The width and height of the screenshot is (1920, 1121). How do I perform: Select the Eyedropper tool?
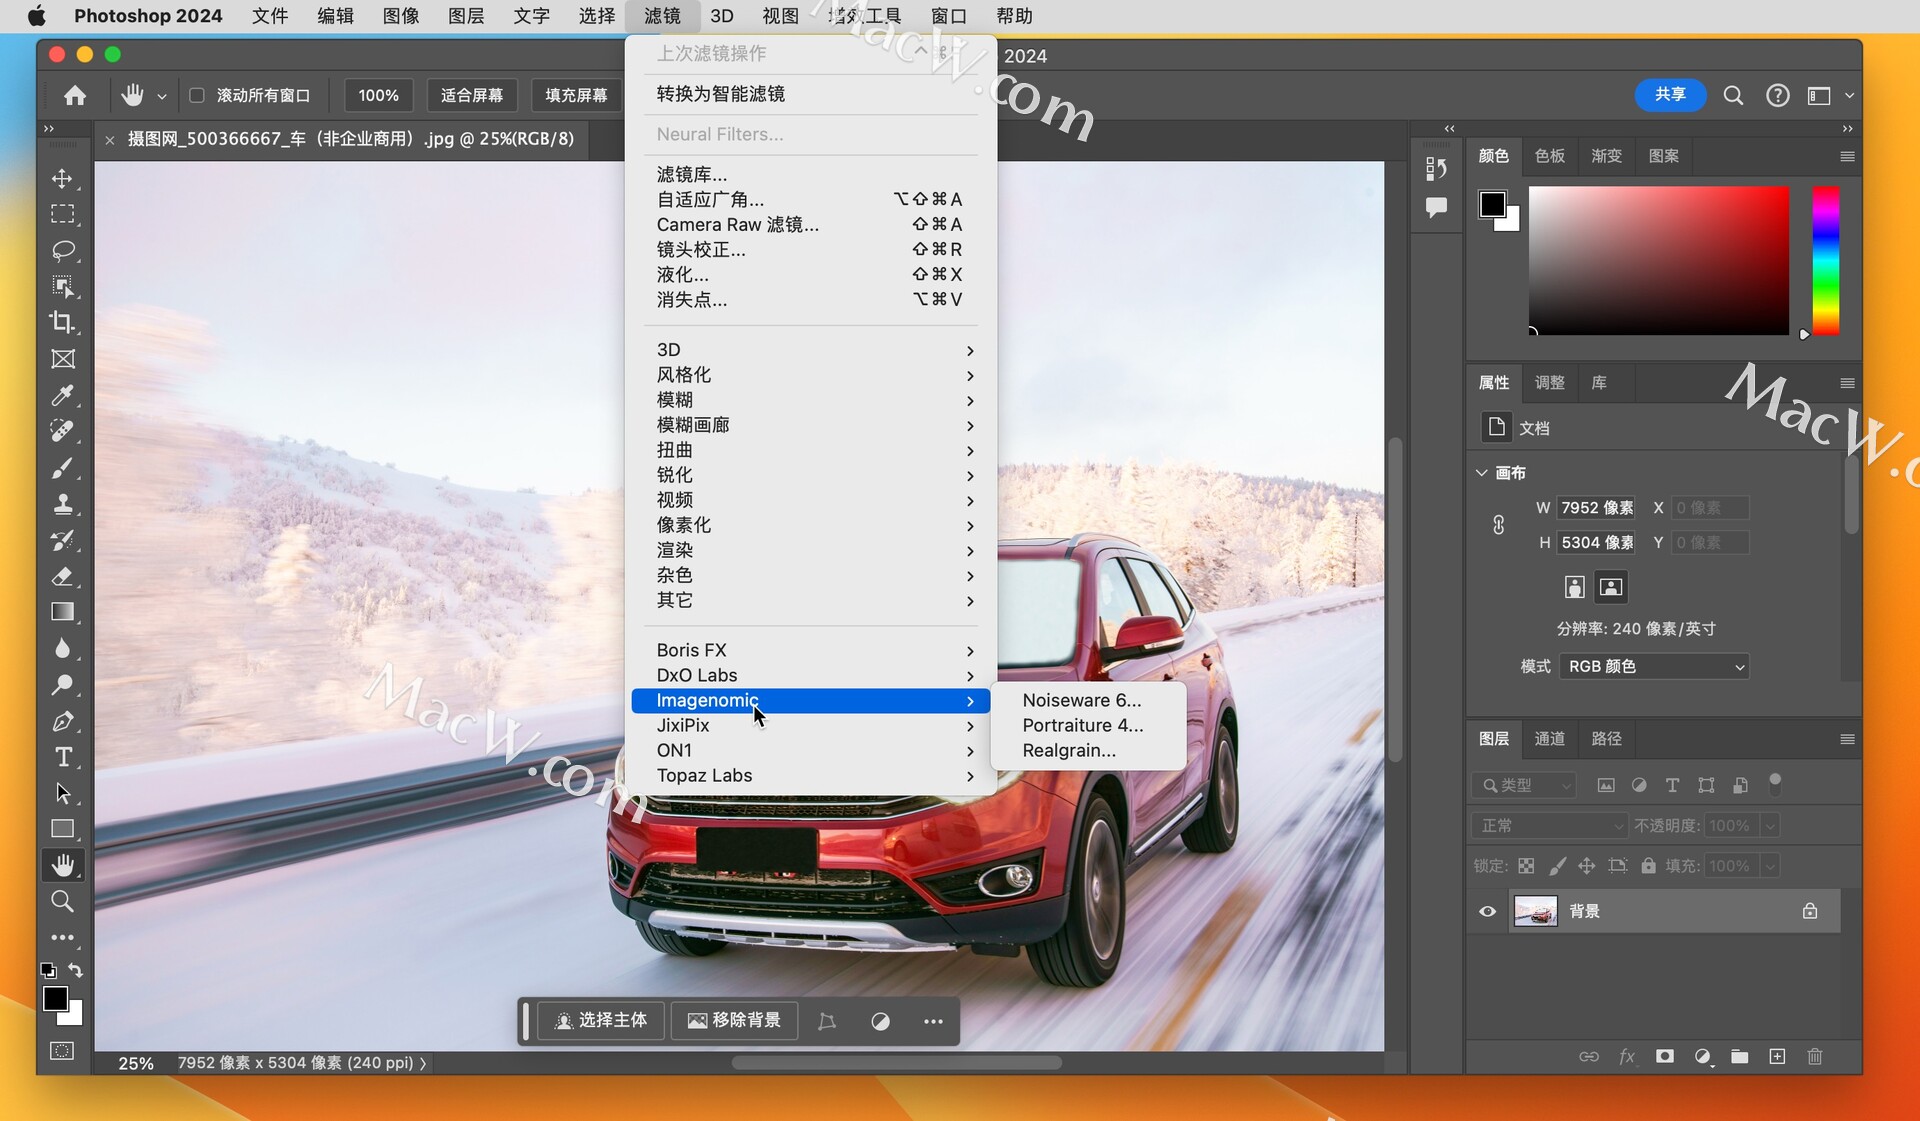pyautogui.click(x=62, y=395)
